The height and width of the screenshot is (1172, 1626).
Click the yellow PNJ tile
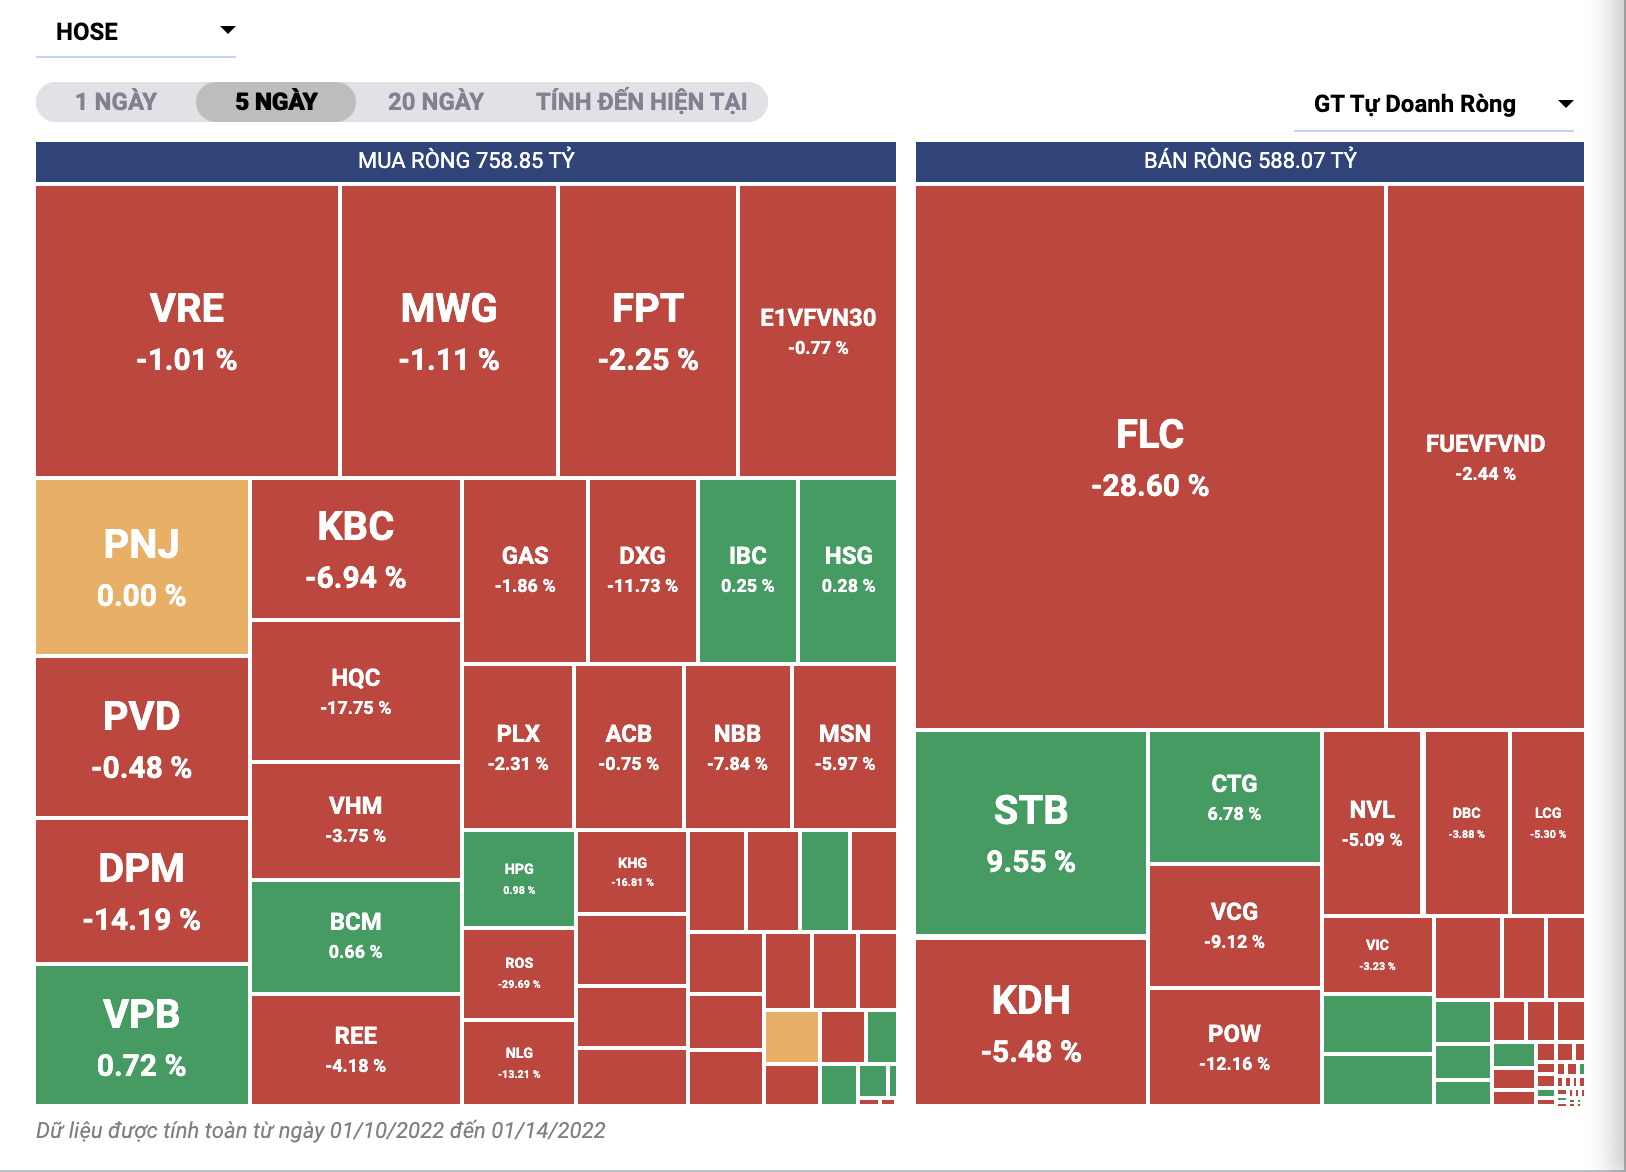point(142,567)
